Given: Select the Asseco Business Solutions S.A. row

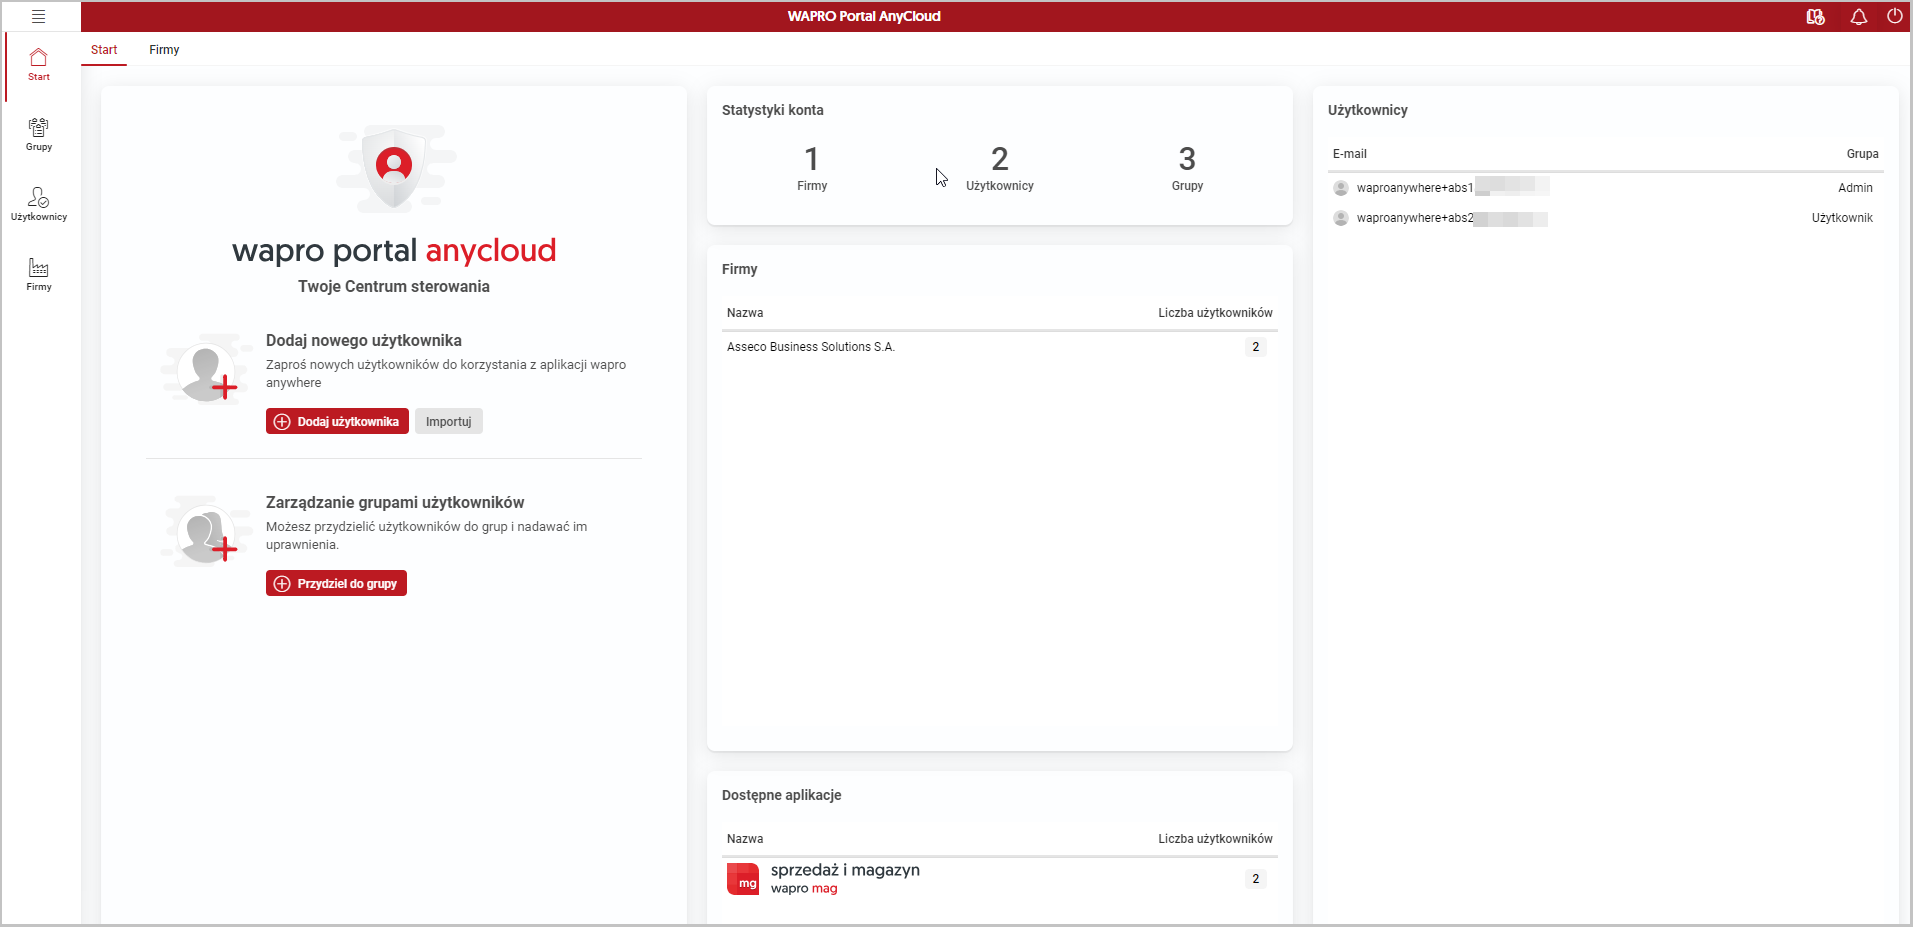Looking at the screenshot, I should 1000,347.
